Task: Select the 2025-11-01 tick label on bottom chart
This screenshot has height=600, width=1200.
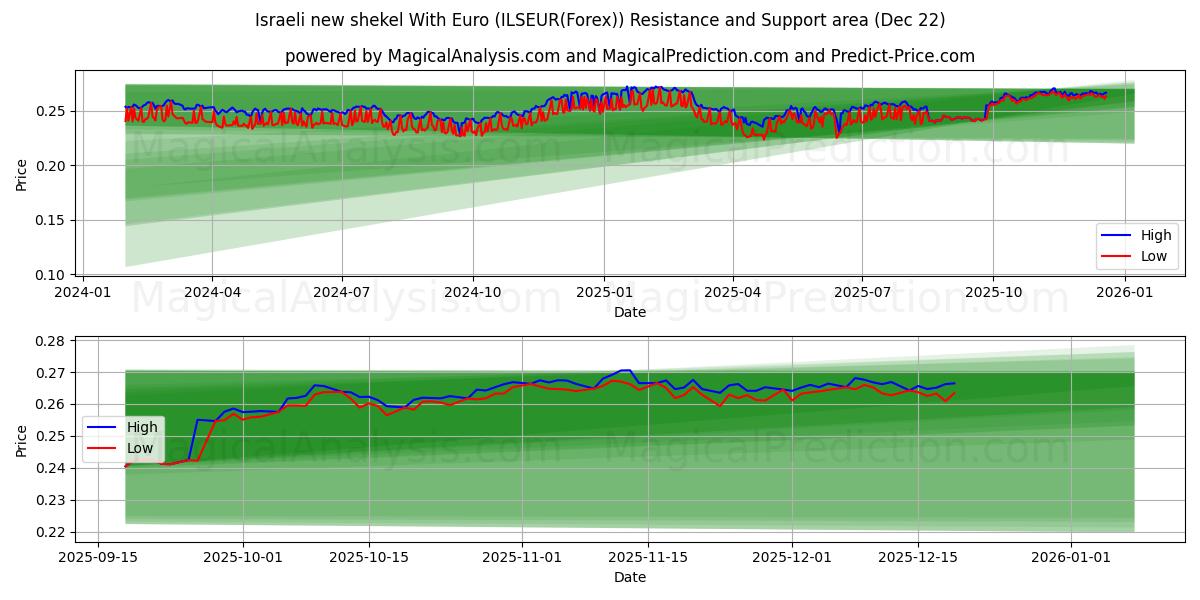Action: [522, 556]
